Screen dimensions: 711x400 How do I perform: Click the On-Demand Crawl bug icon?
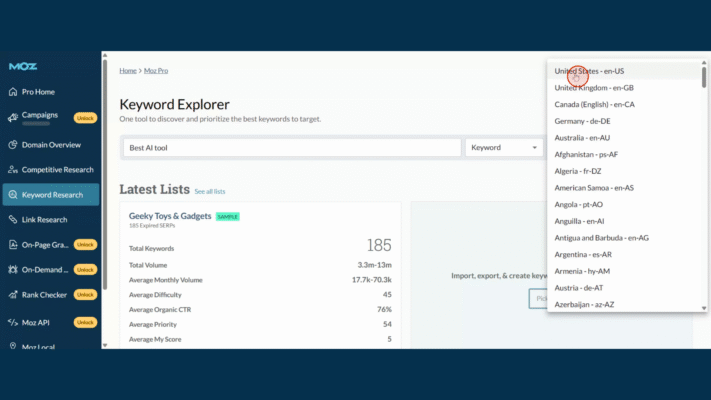[x=13, y=269]
